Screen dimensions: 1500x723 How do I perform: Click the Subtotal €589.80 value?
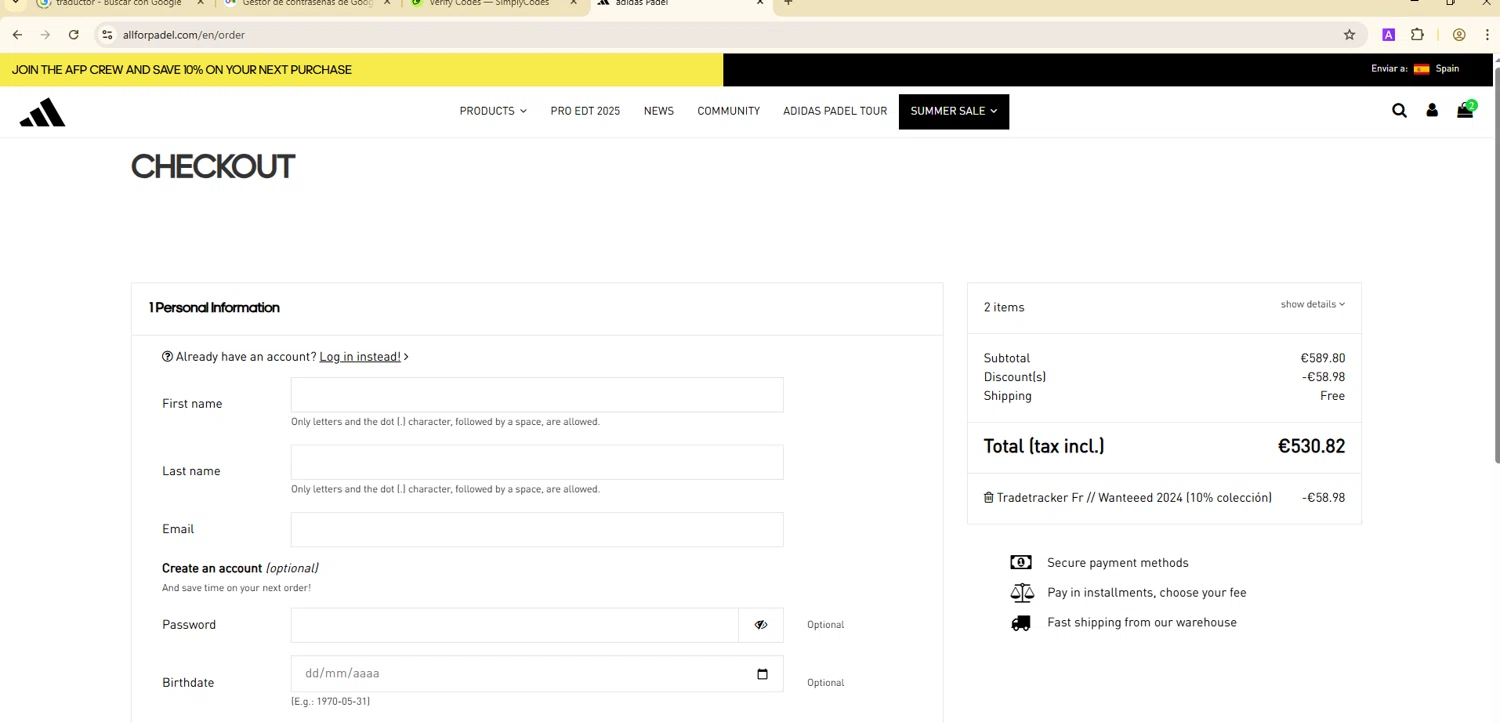tap(1322, 358)
